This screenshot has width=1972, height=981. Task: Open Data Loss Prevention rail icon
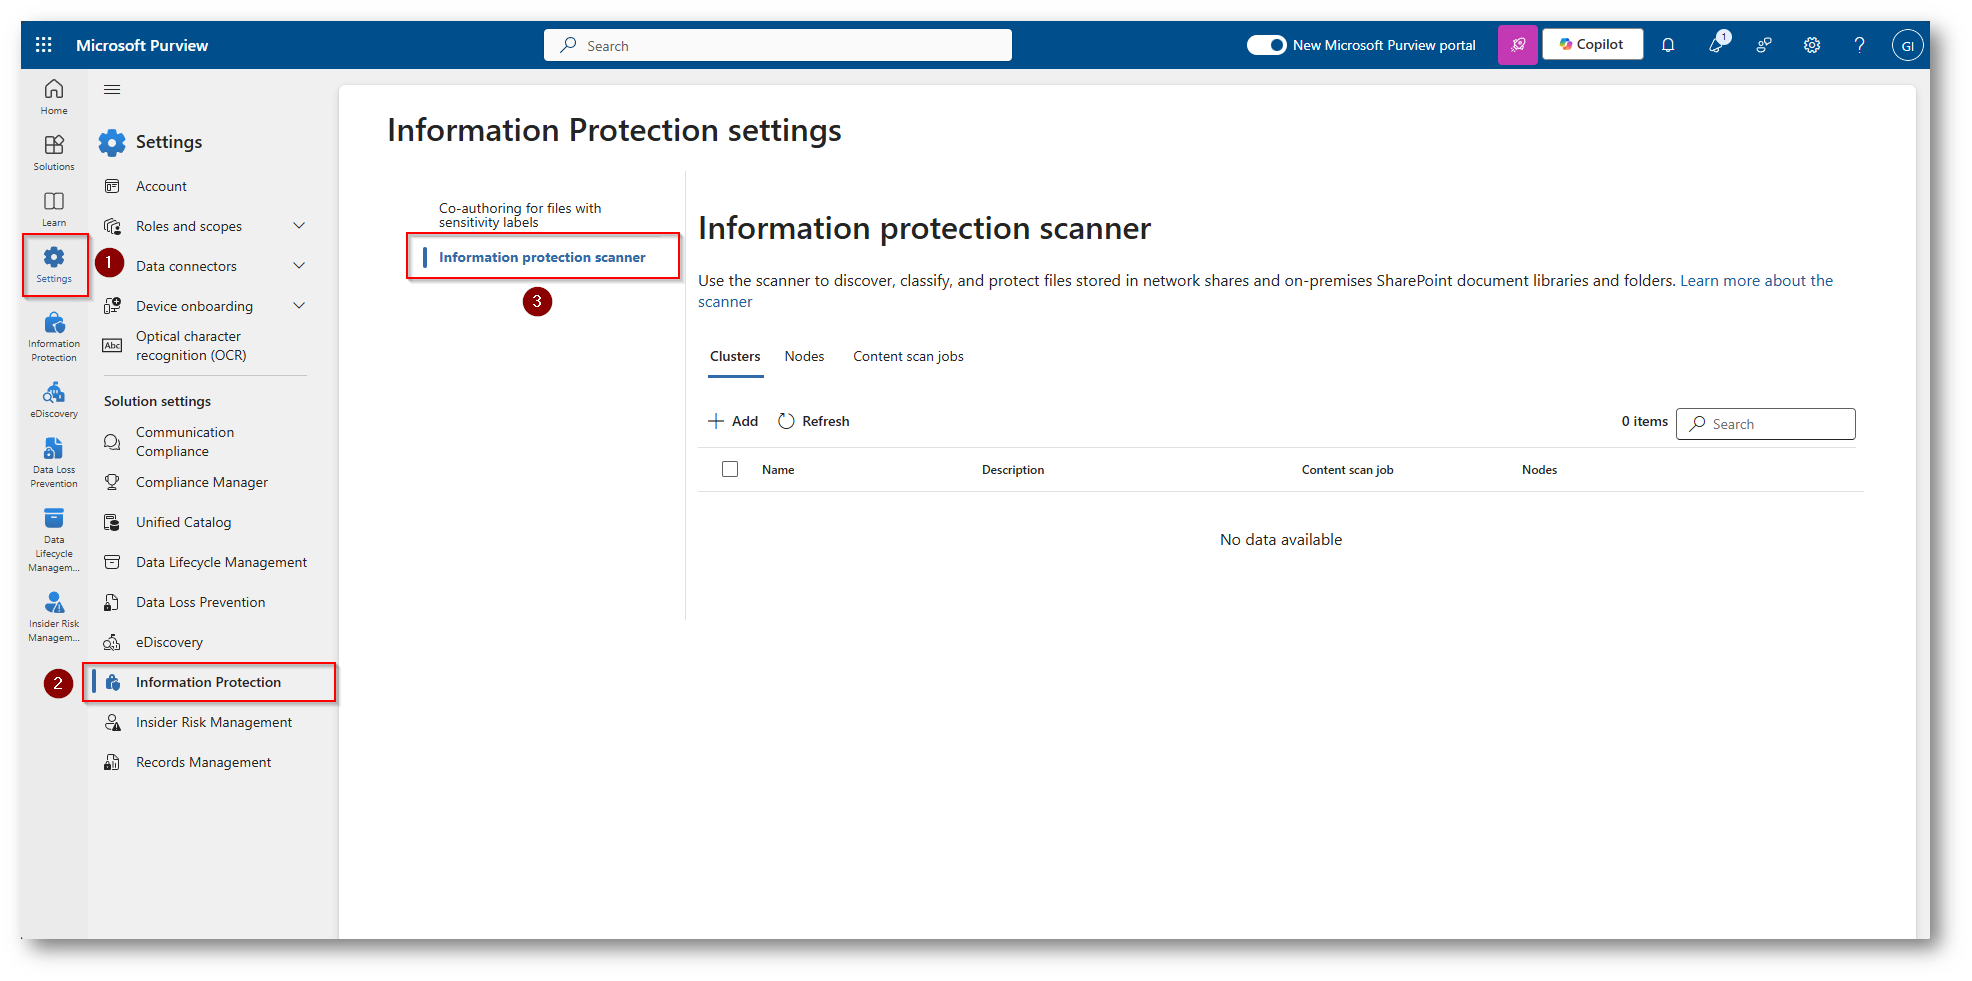coord(54,462)
